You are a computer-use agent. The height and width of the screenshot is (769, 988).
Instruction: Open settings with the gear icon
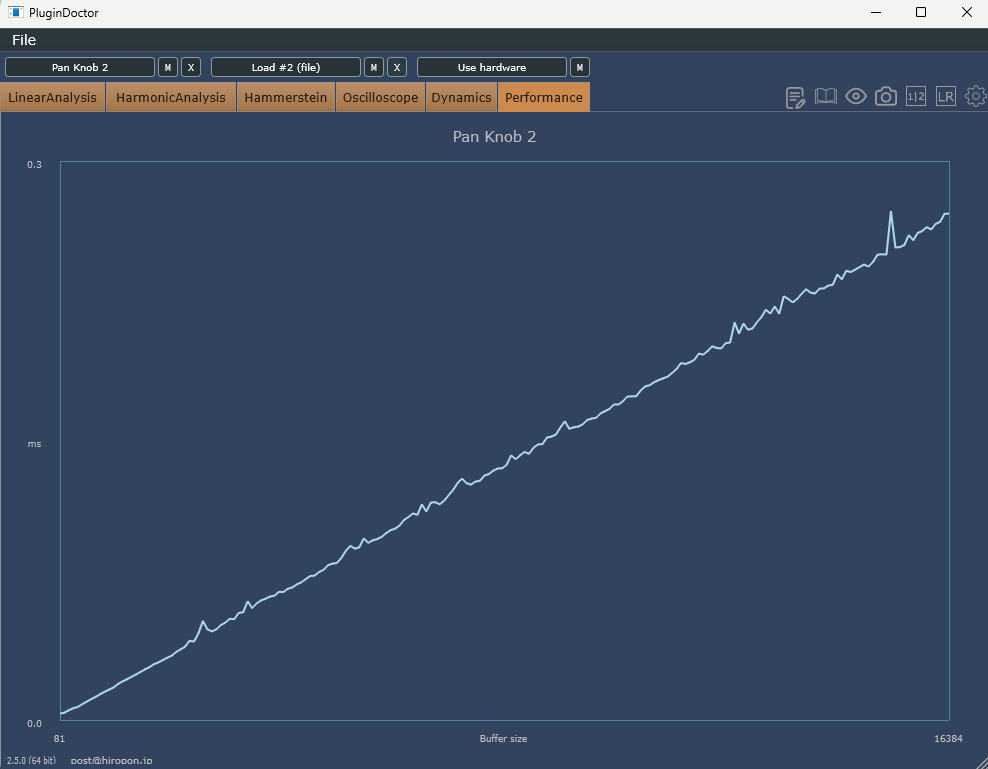tap(975, 97)
